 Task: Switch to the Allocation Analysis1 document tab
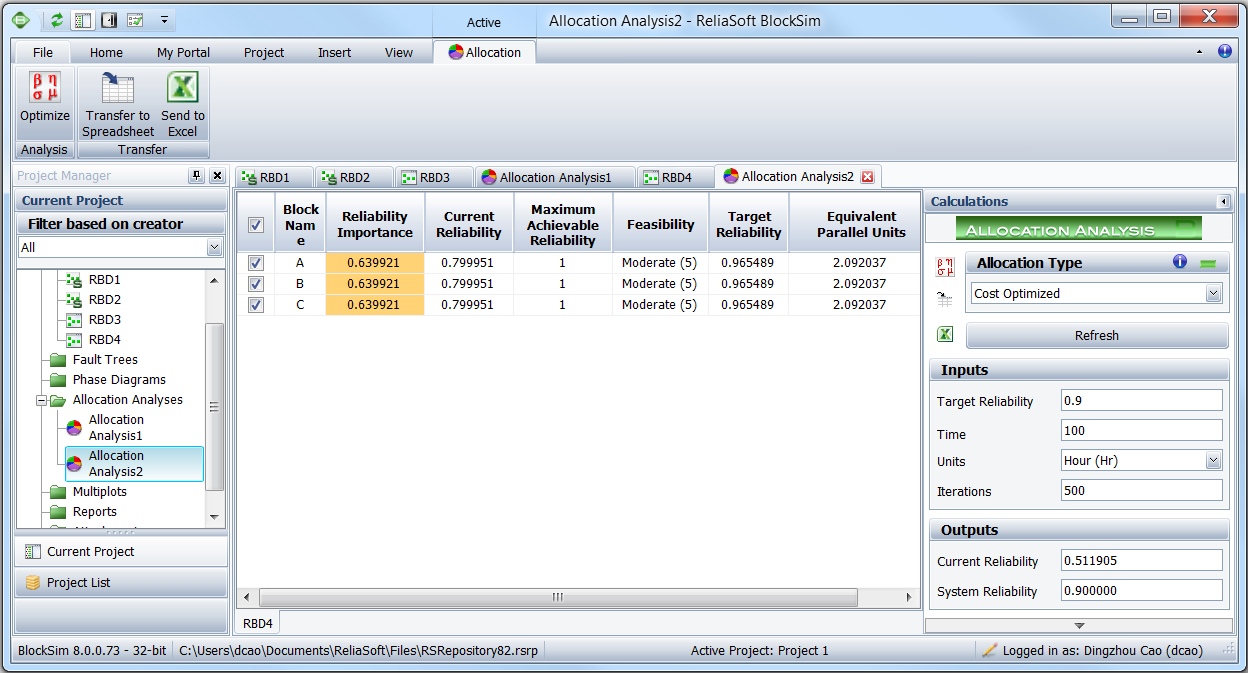pyautogui.click(x=555, y=178)
